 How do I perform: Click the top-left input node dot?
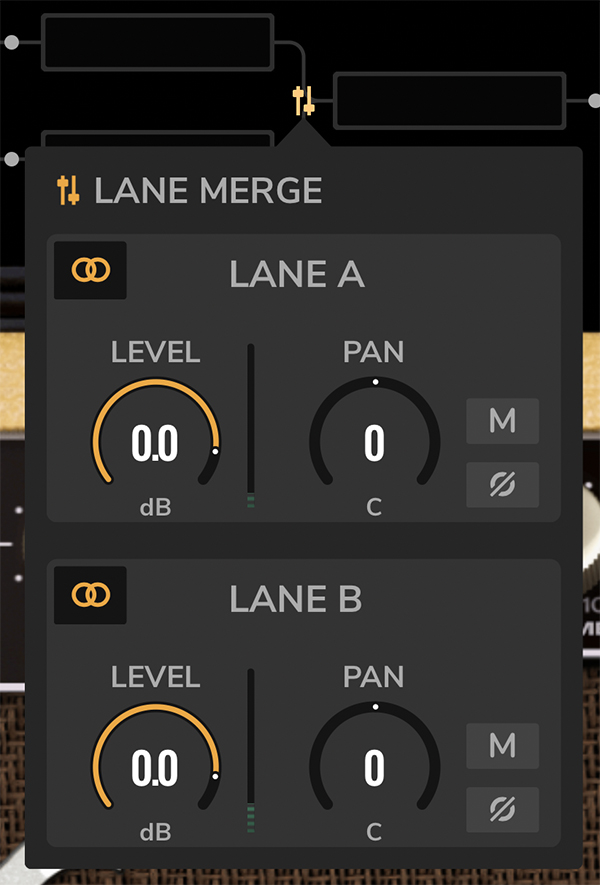coord(12,42)
